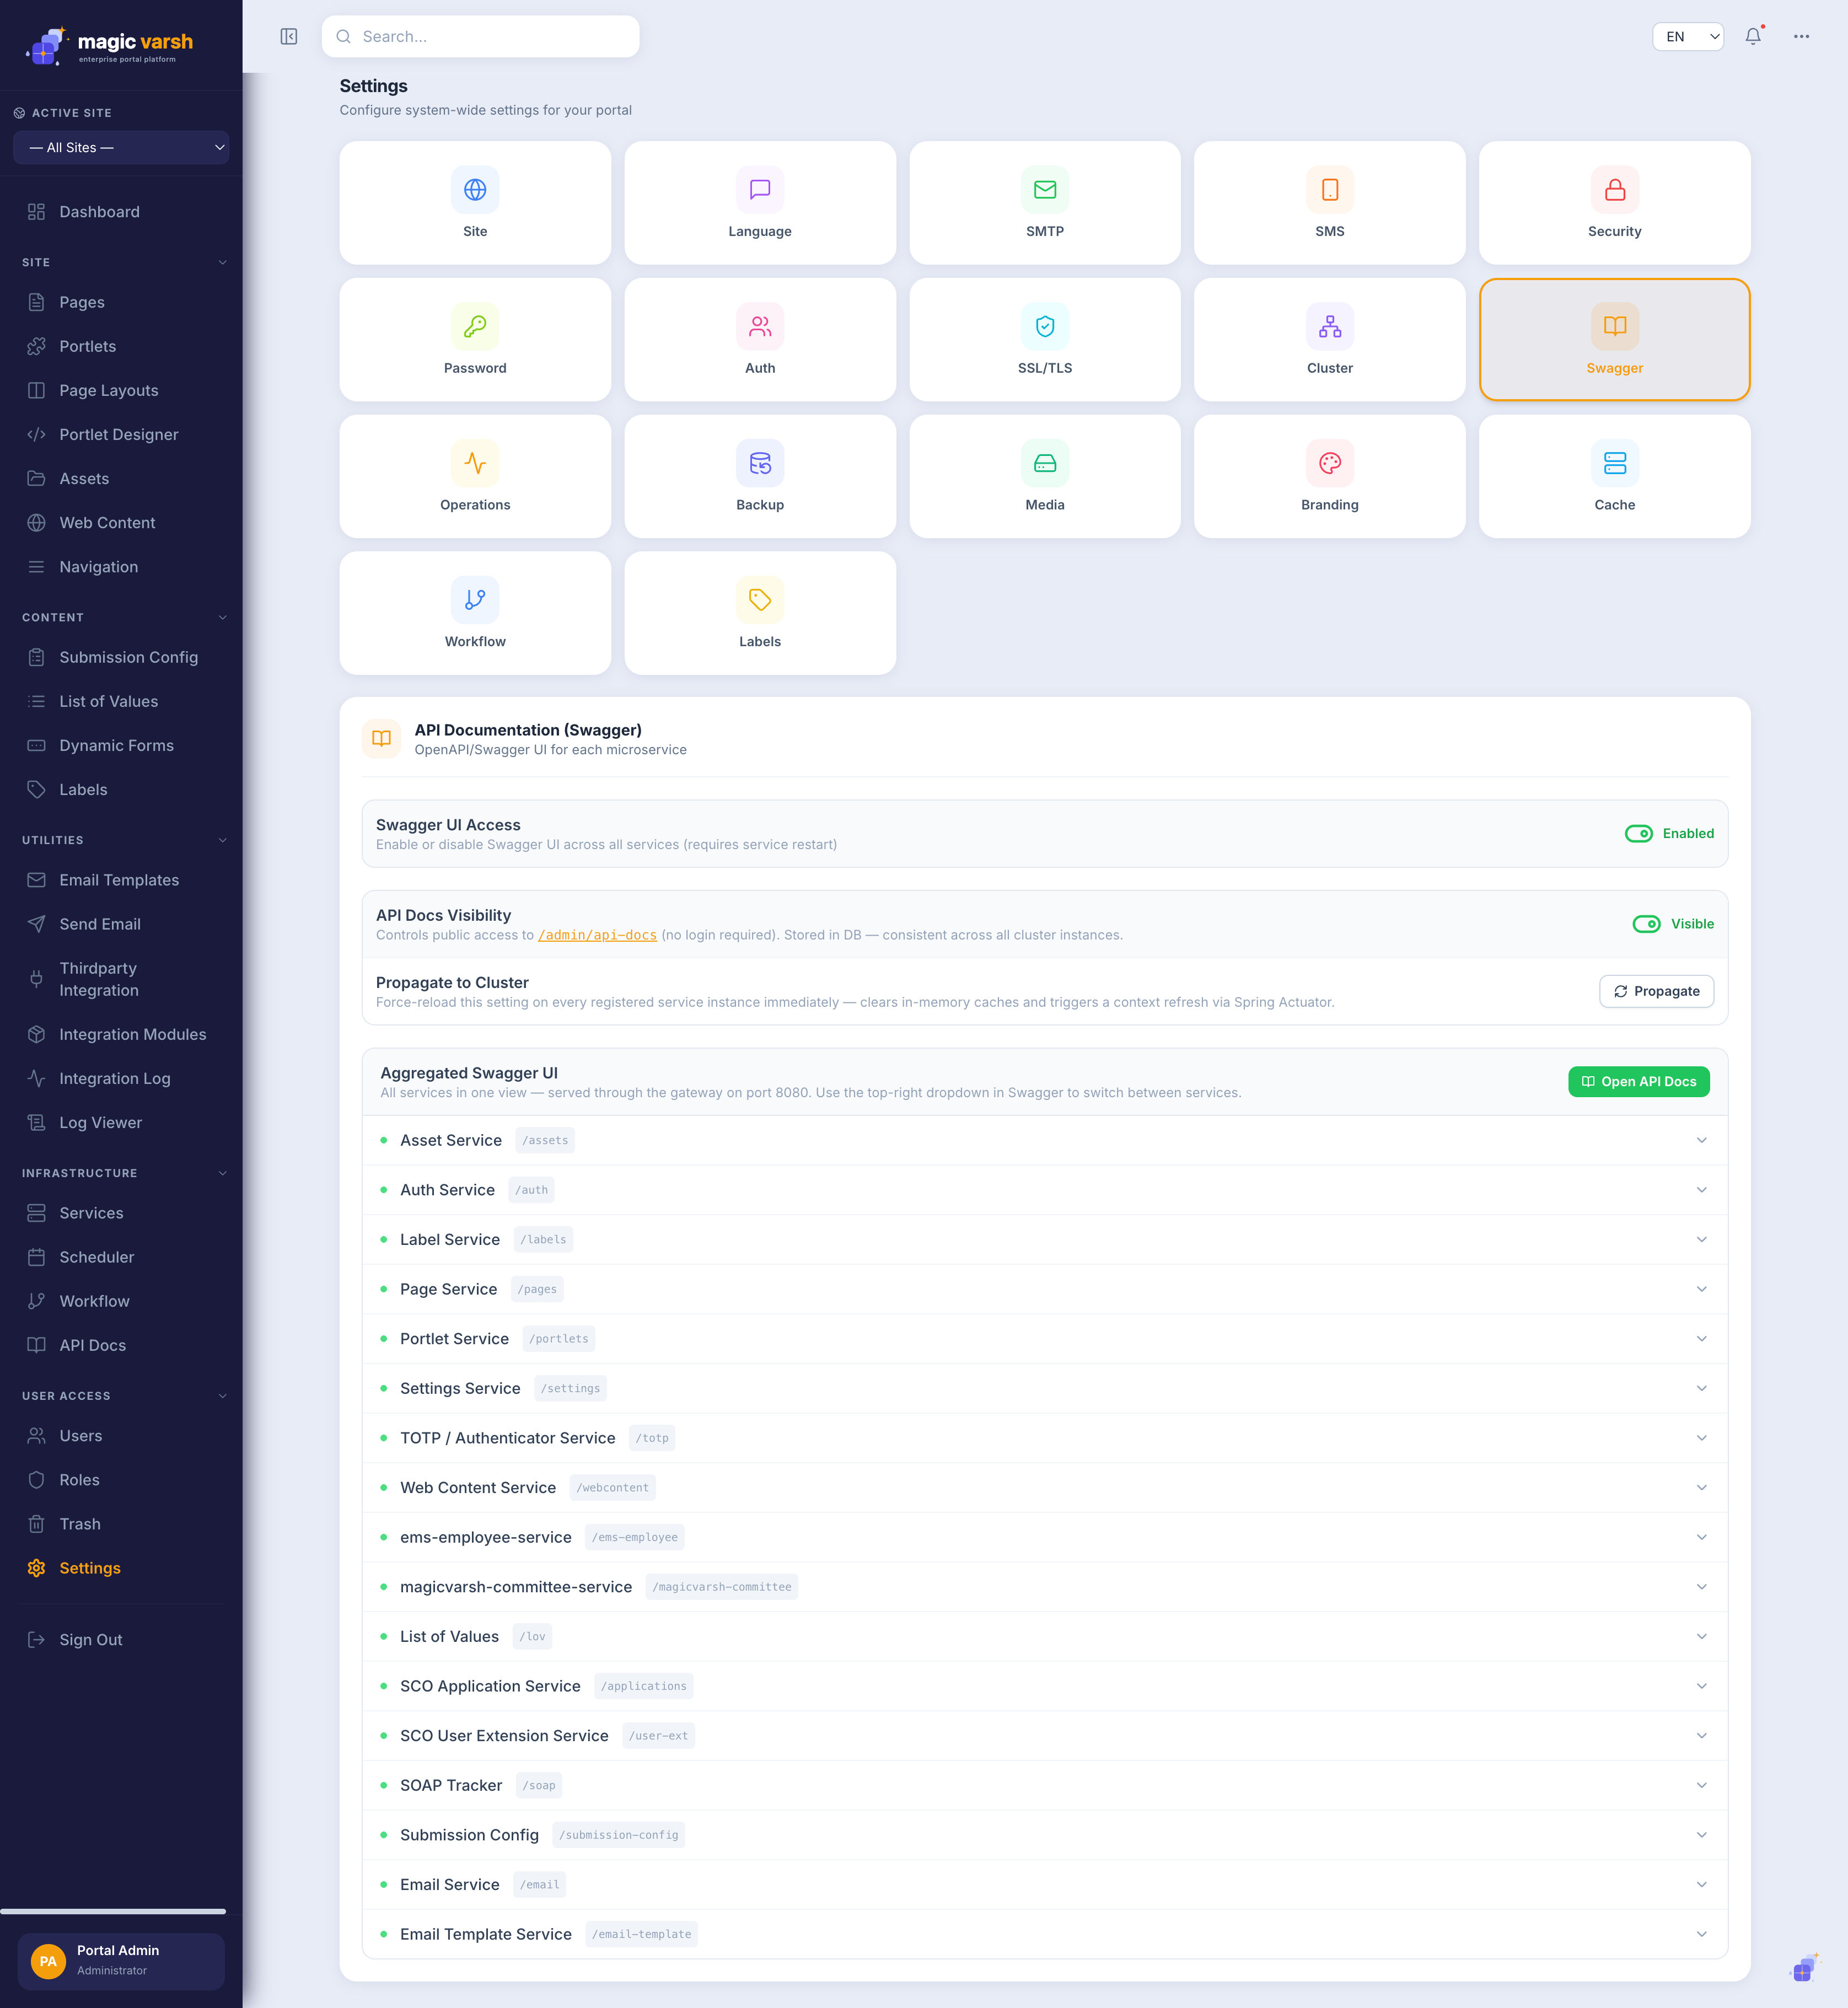Open the Password settings card
The image size is (1848, 2008).
click(475, 340)
